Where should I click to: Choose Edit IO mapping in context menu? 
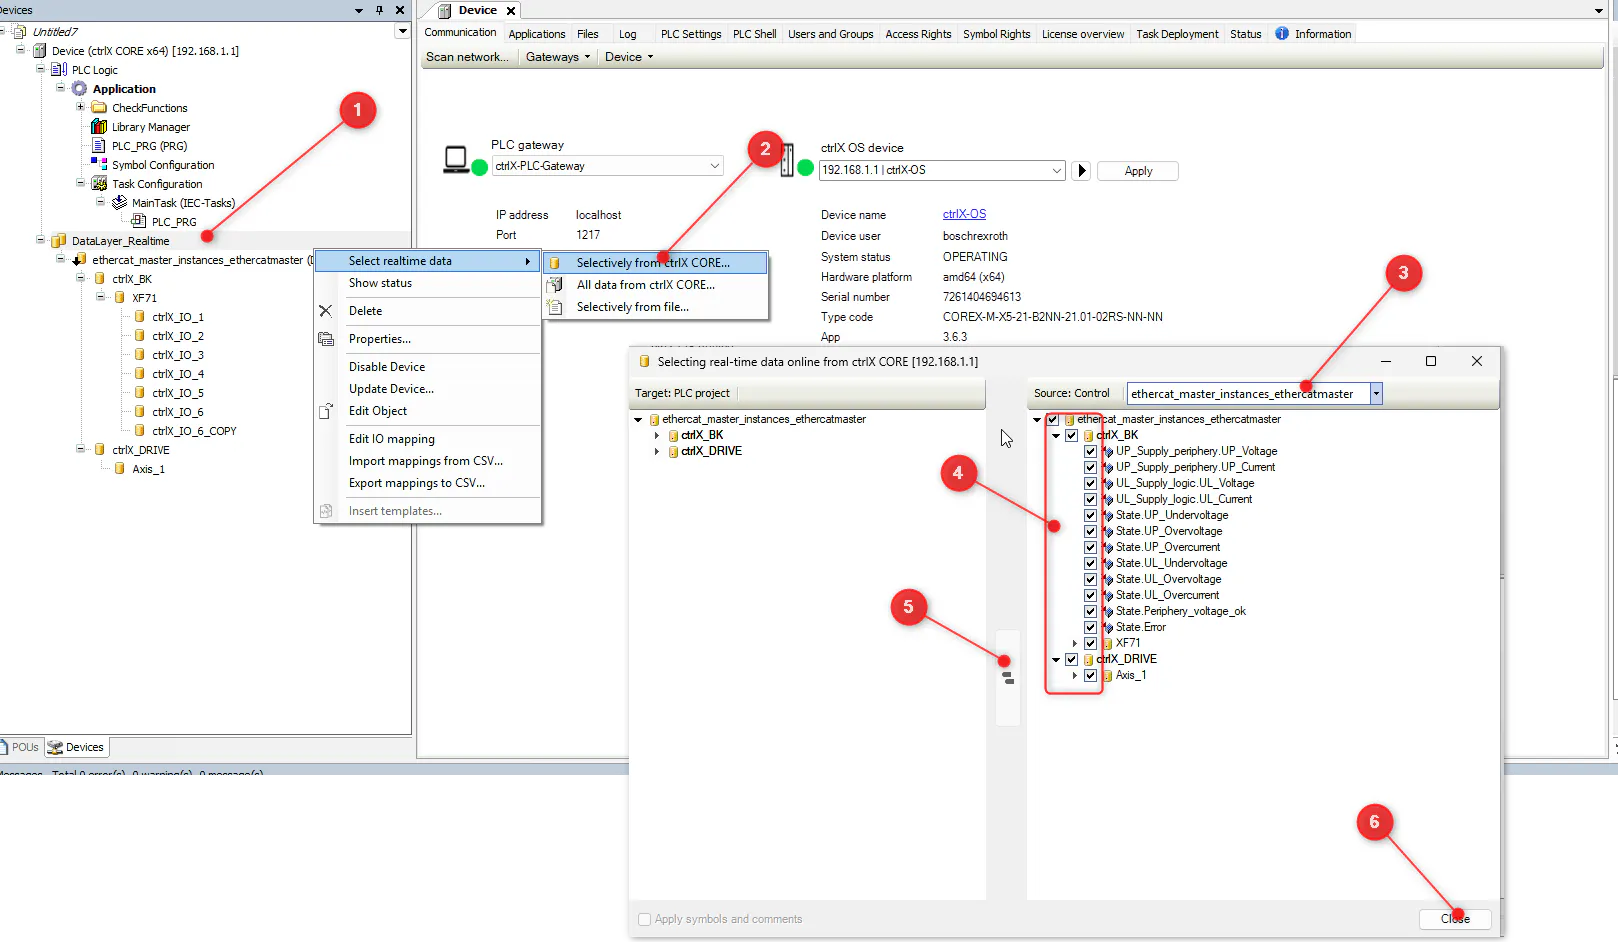tap(428, 439)
